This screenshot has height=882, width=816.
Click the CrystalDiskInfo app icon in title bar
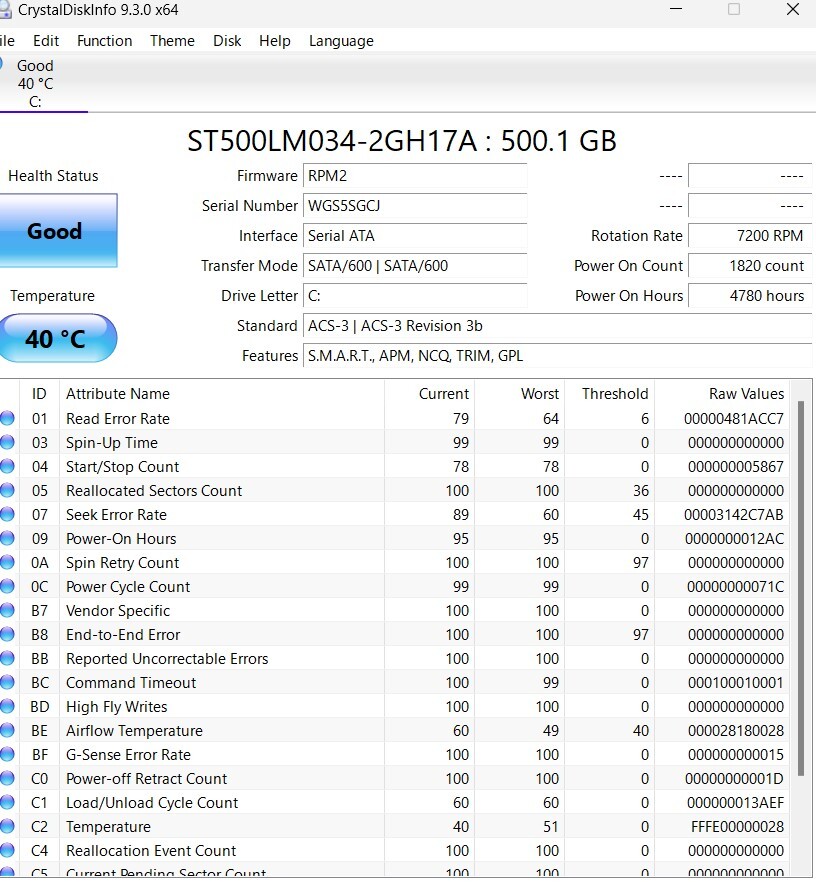pyautogui.click(x=6, y=10)
